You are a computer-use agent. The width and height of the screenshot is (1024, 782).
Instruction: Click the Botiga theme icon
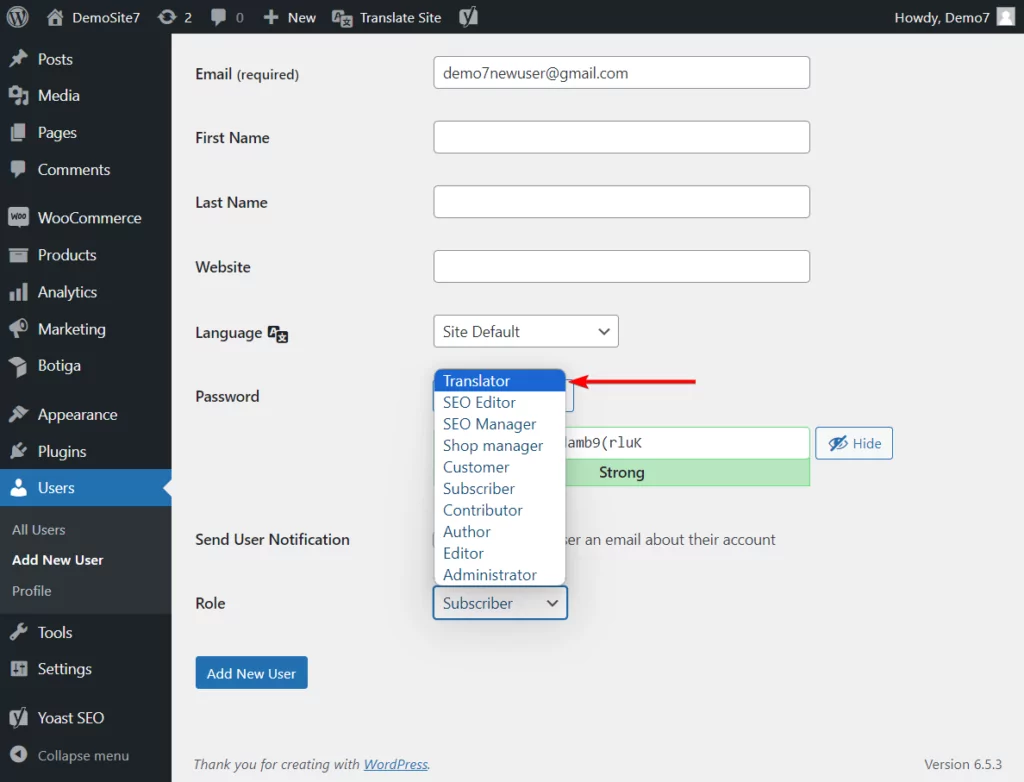coord(18,366)
